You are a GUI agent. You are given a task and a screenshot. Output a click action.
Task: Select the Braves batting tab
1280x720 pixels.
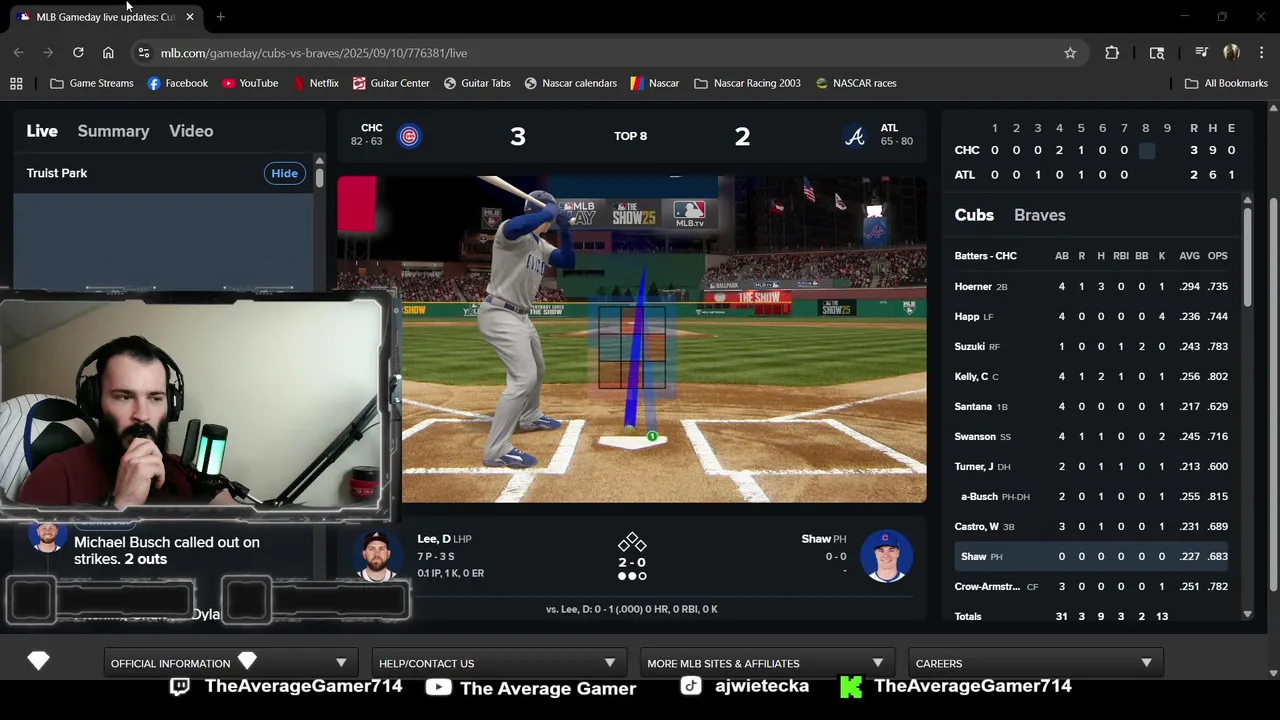tap(1040, 215)
